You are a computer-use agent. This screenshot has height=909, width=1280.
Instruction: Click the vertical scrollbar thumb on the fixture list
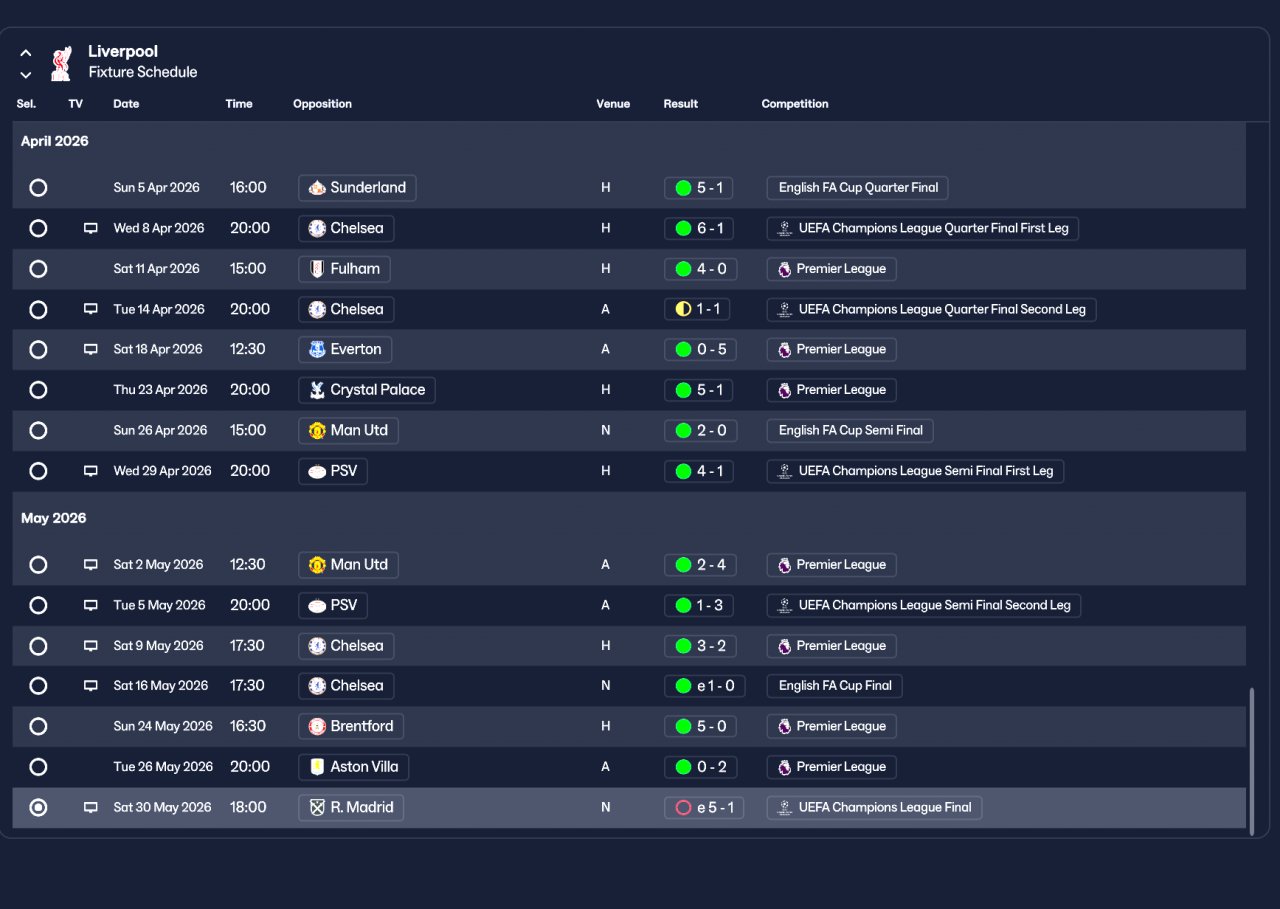[1251, 761]
